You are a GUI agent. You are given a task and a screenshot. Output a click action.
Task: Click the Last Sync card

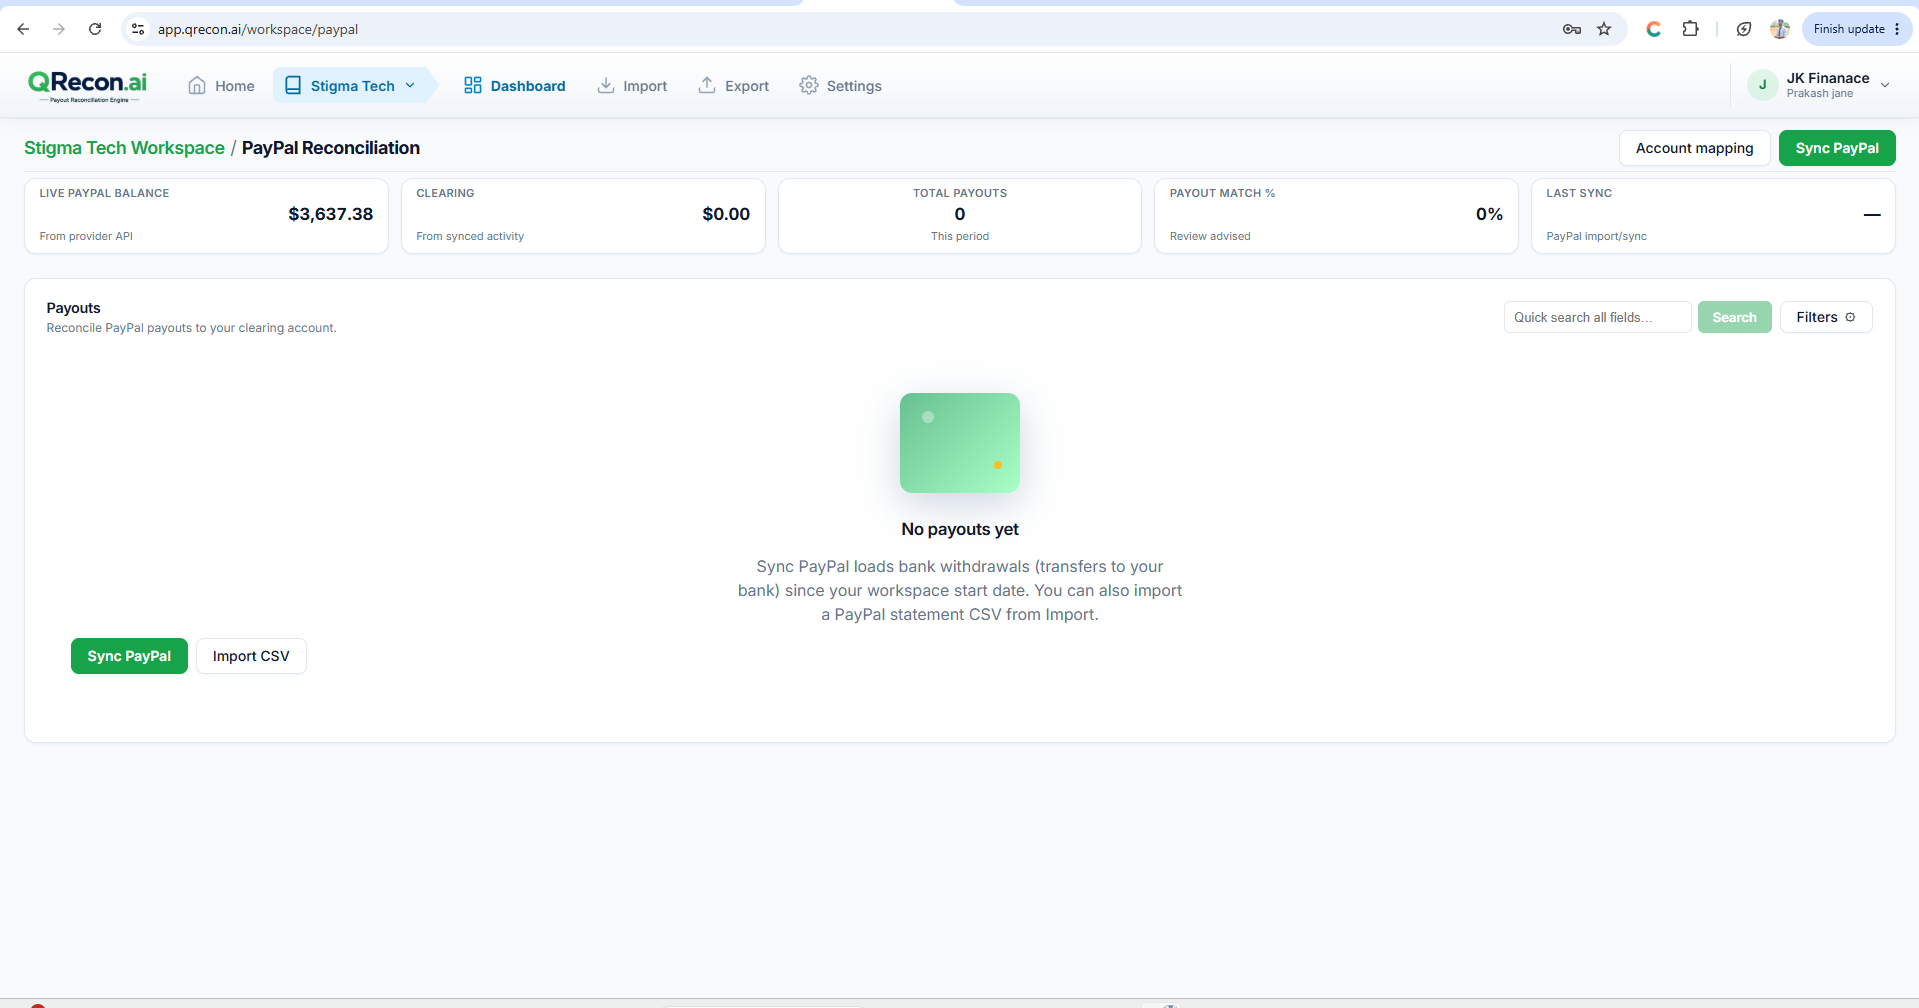coord(1713,216)
